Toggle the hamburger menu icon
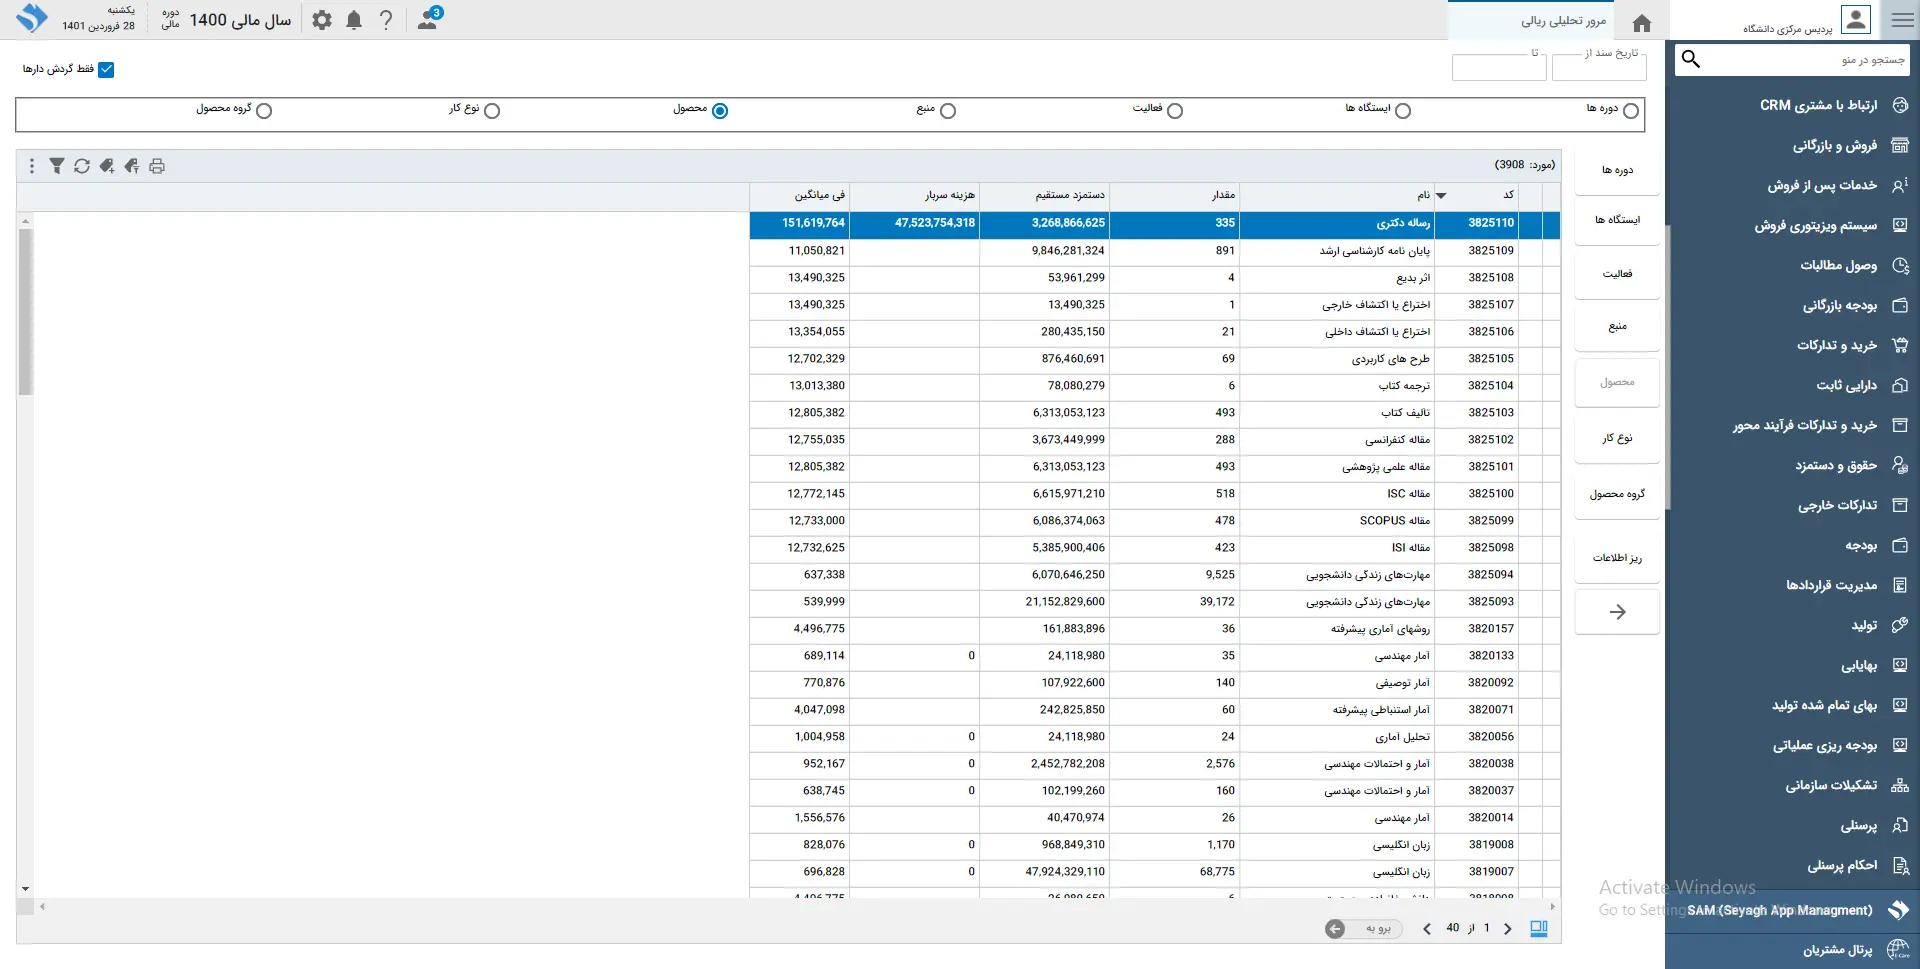Screen dimensions: 1920x969 point(1902,20)
